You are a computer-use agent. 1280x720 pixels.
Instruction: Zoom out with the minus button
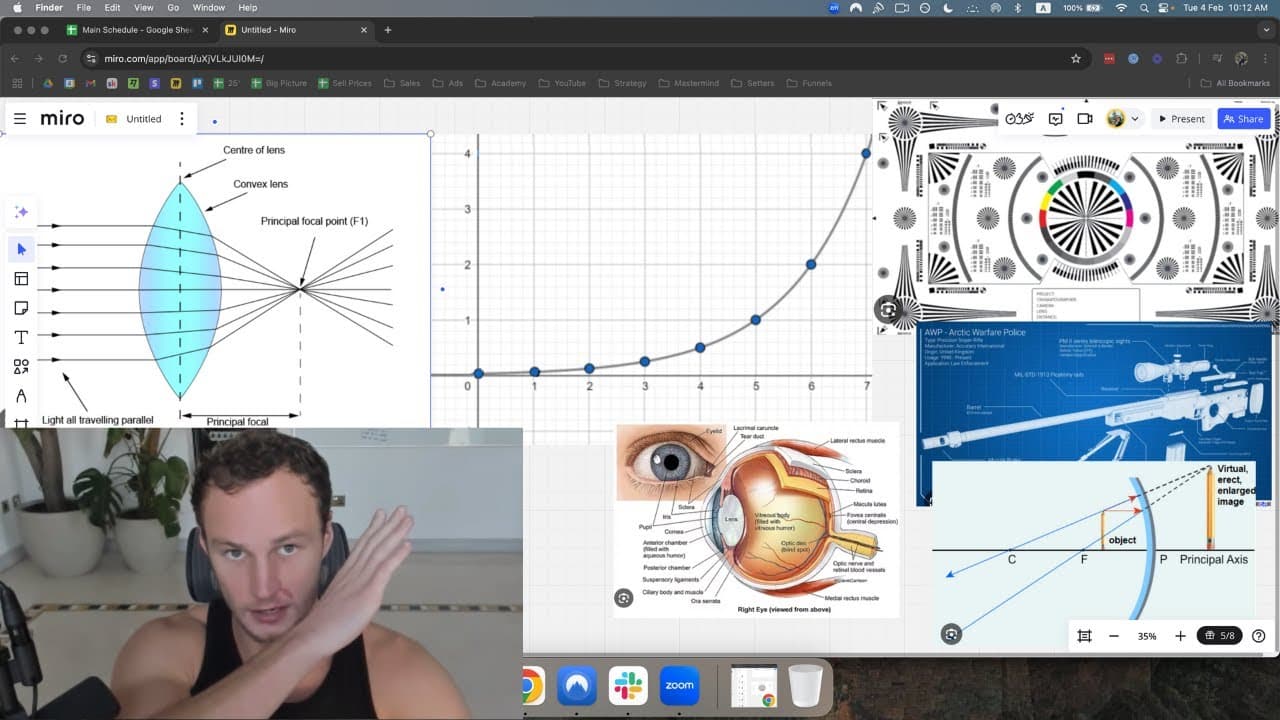1113,636
